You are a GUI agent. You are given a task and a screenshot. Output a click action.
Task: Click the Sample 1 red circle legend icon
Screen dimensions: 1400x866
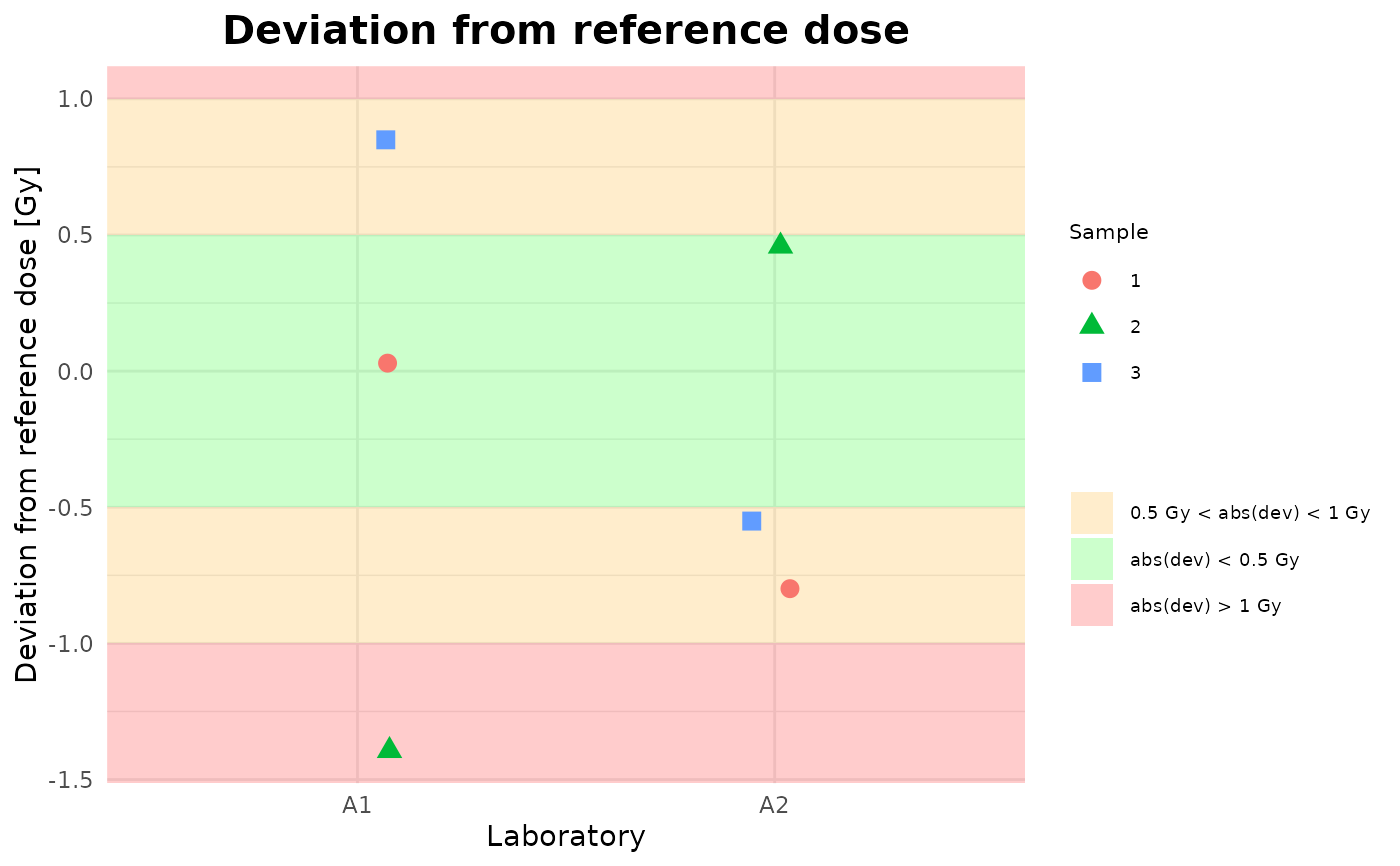click(1092, 281)
